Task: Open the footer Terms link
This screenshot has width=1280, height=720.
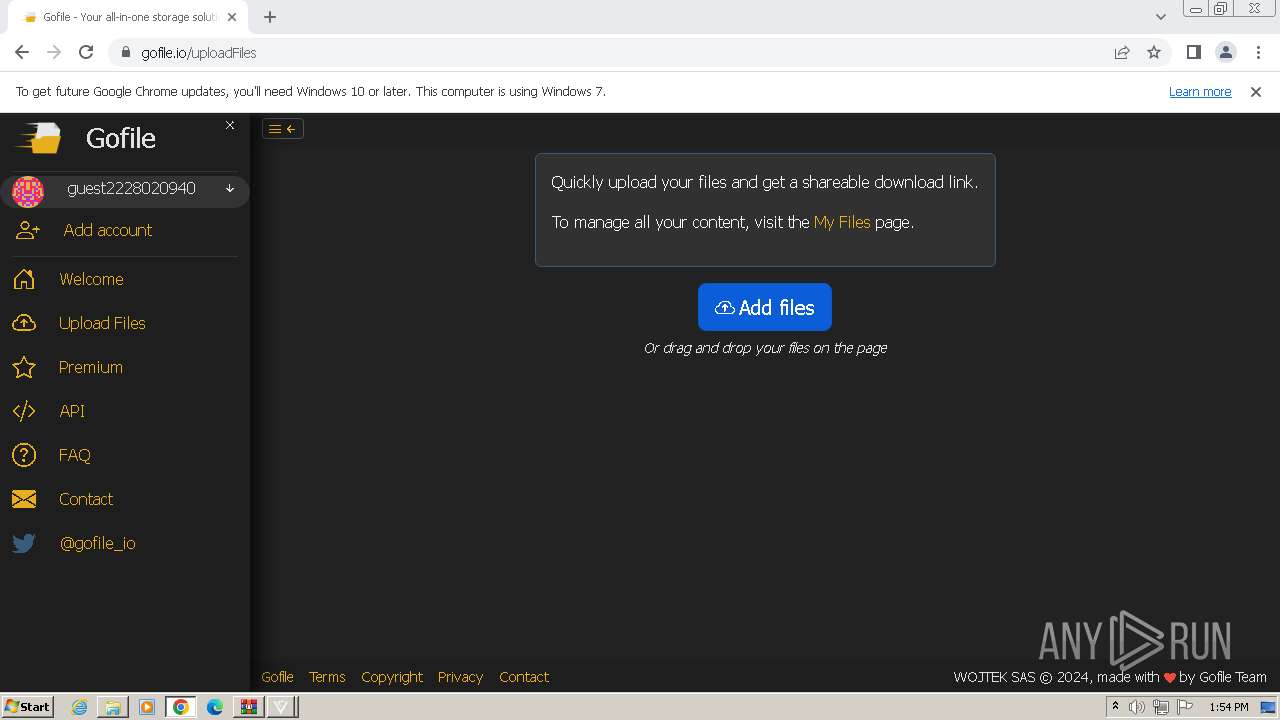Action: click(x=327, y=677)
